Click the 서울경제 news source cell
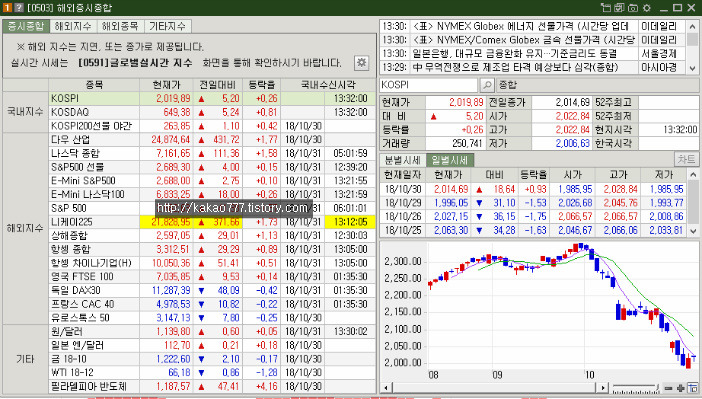This screenshot has height=399, width=702. tap(662, 54)
